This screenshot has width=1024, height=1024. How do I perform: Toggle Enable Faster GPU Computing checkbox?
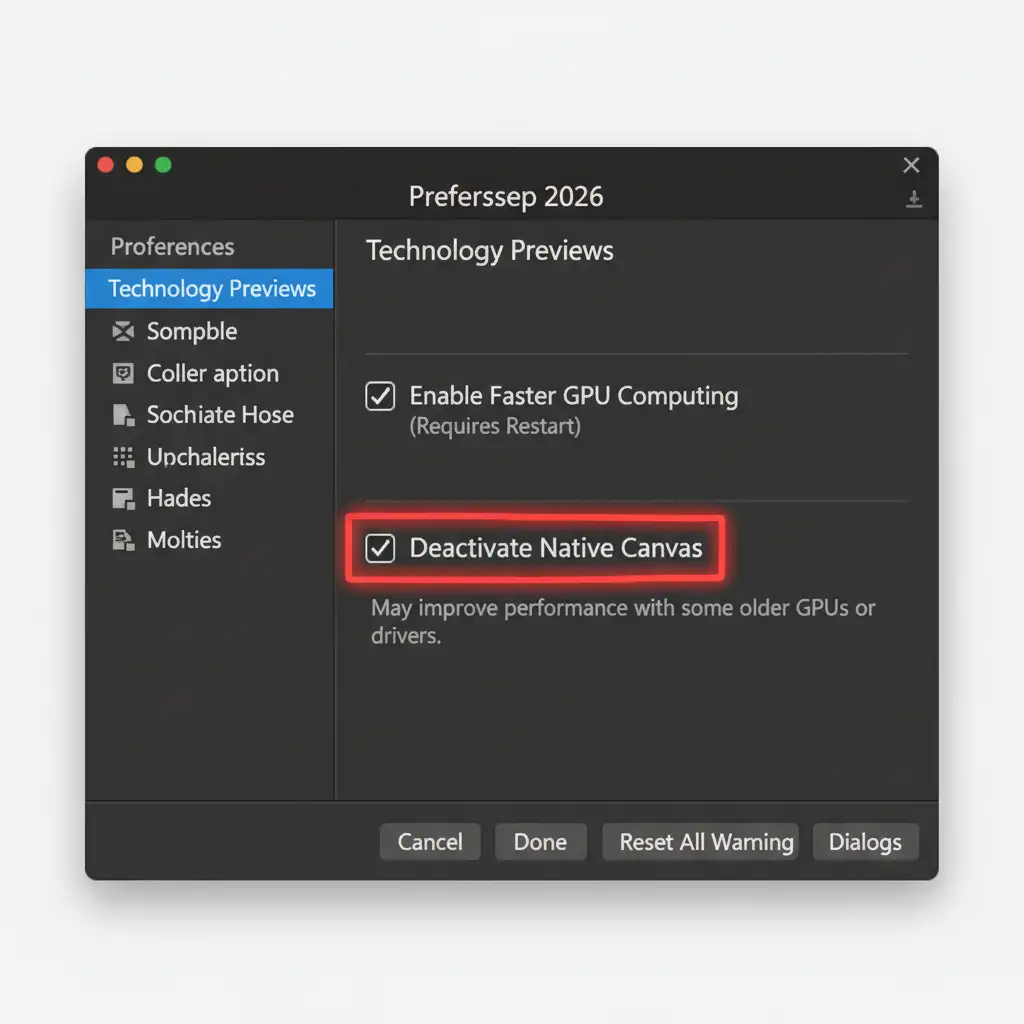click(380, 396)
